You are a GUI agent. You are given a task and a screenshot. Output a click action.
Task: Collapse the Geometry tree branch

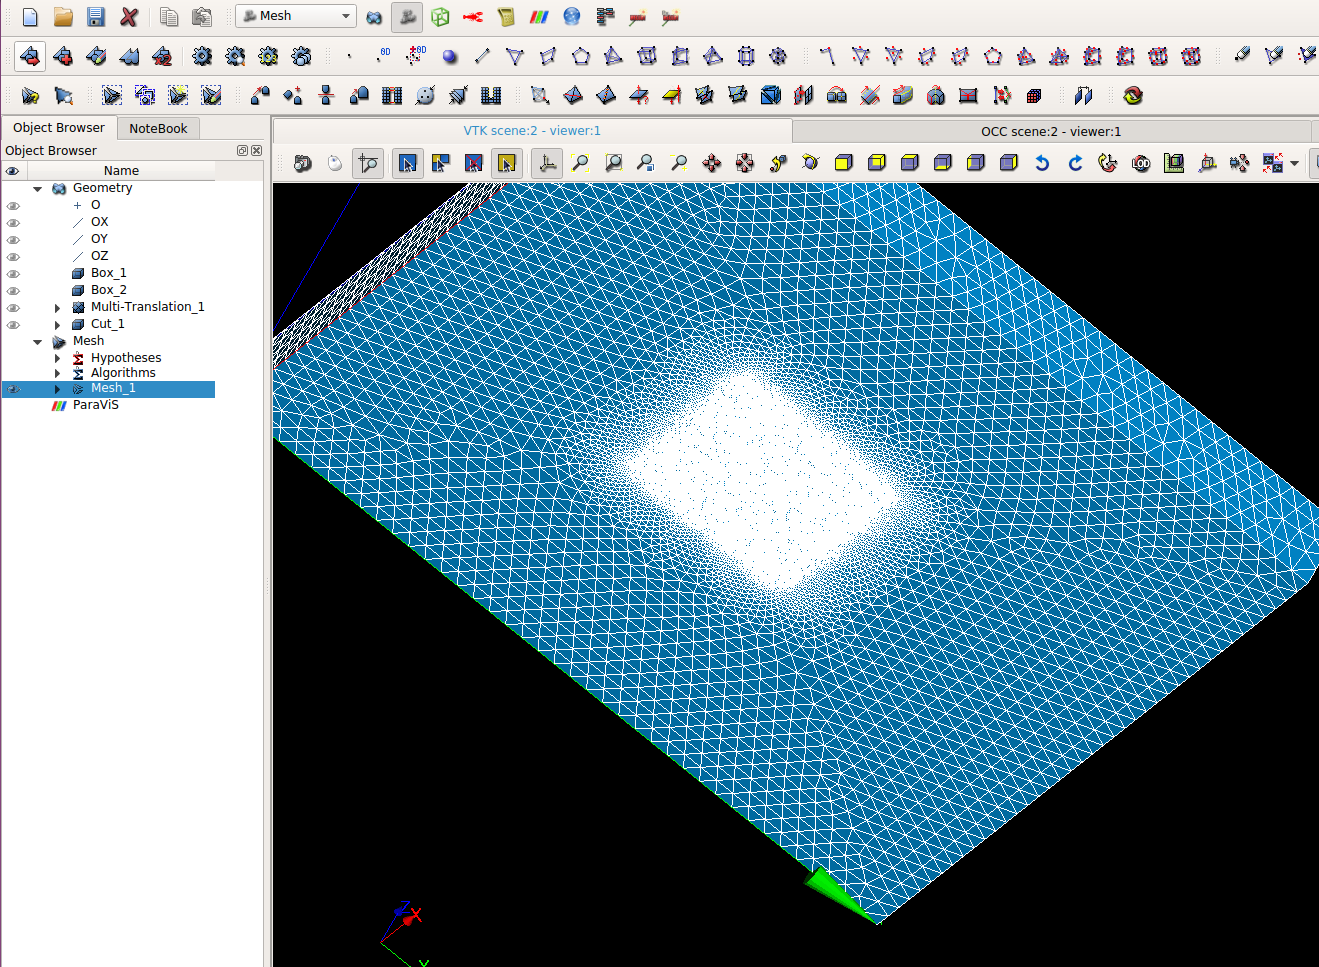click(x=38, y=189)
